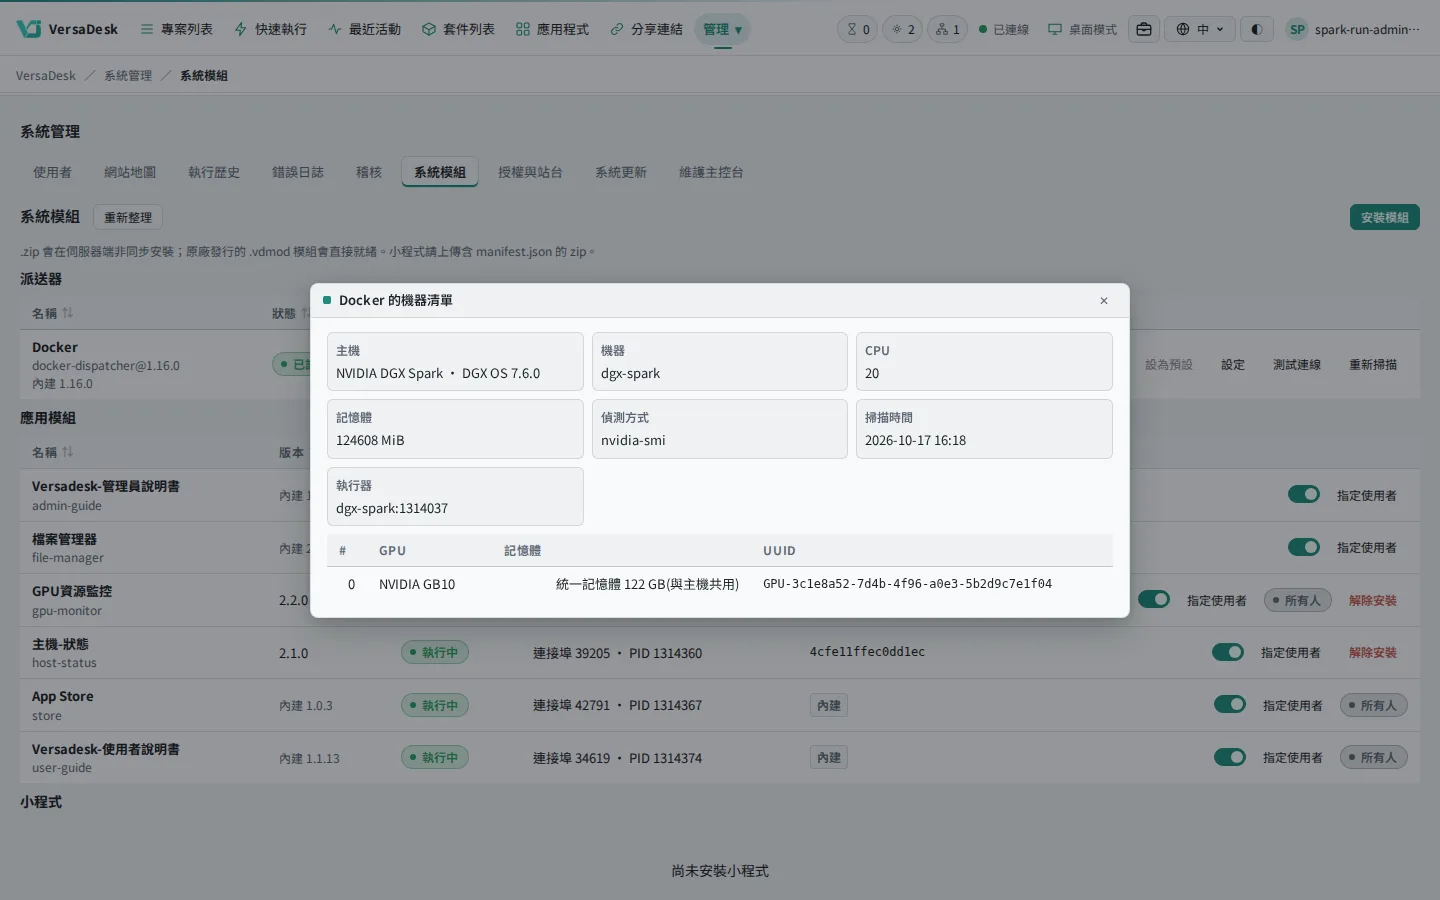This screenshot has height=900, width=1440.
Task: Click 重新掃描 in the Docker row
Action: pyautogui.click(x=1373, y=365)
